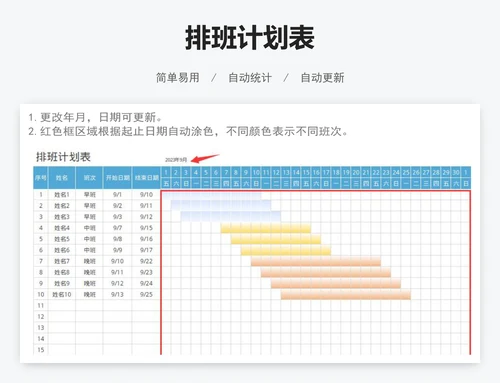500x383 pixels.
Task: Select the 班次 column header
Action: 89,178
